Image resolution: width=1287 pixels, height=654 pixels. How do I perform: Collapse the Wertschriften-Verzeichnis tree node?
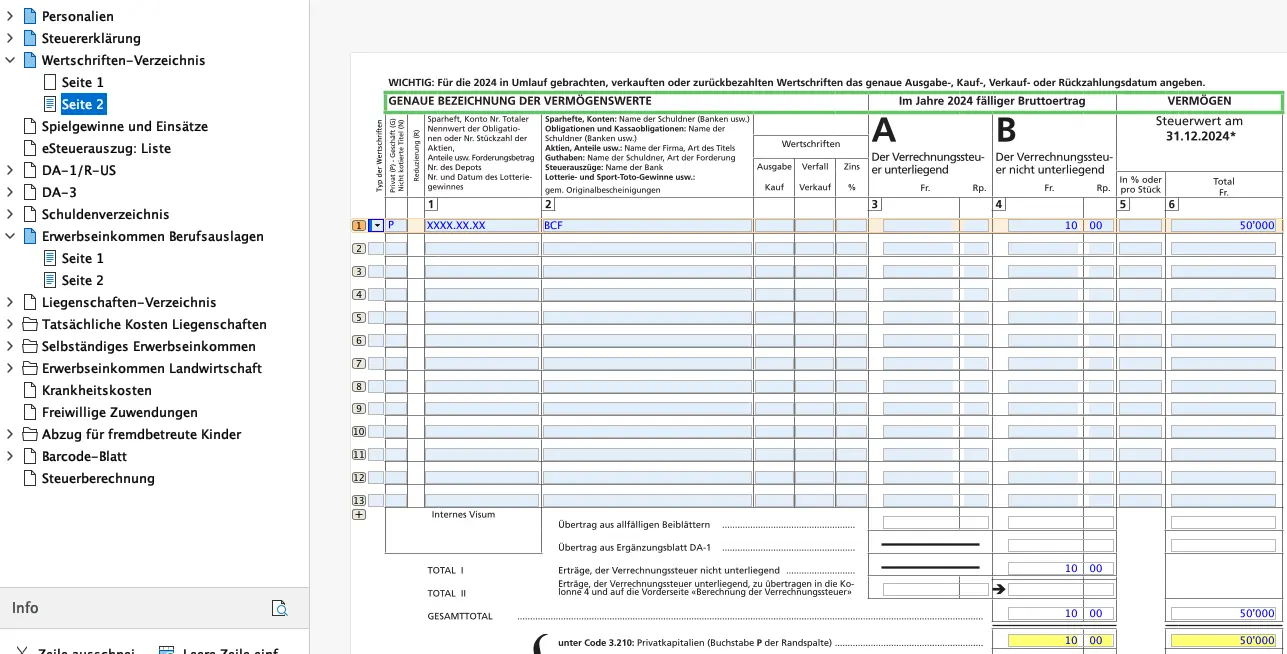coord(10,60)
